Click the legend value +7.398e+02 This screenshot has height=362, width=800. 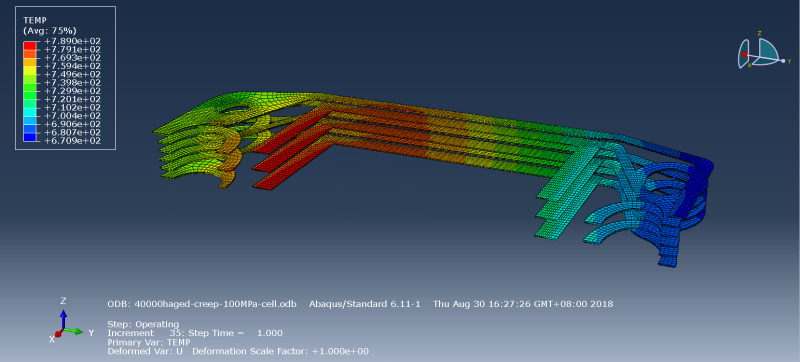(x=72, y=83)
